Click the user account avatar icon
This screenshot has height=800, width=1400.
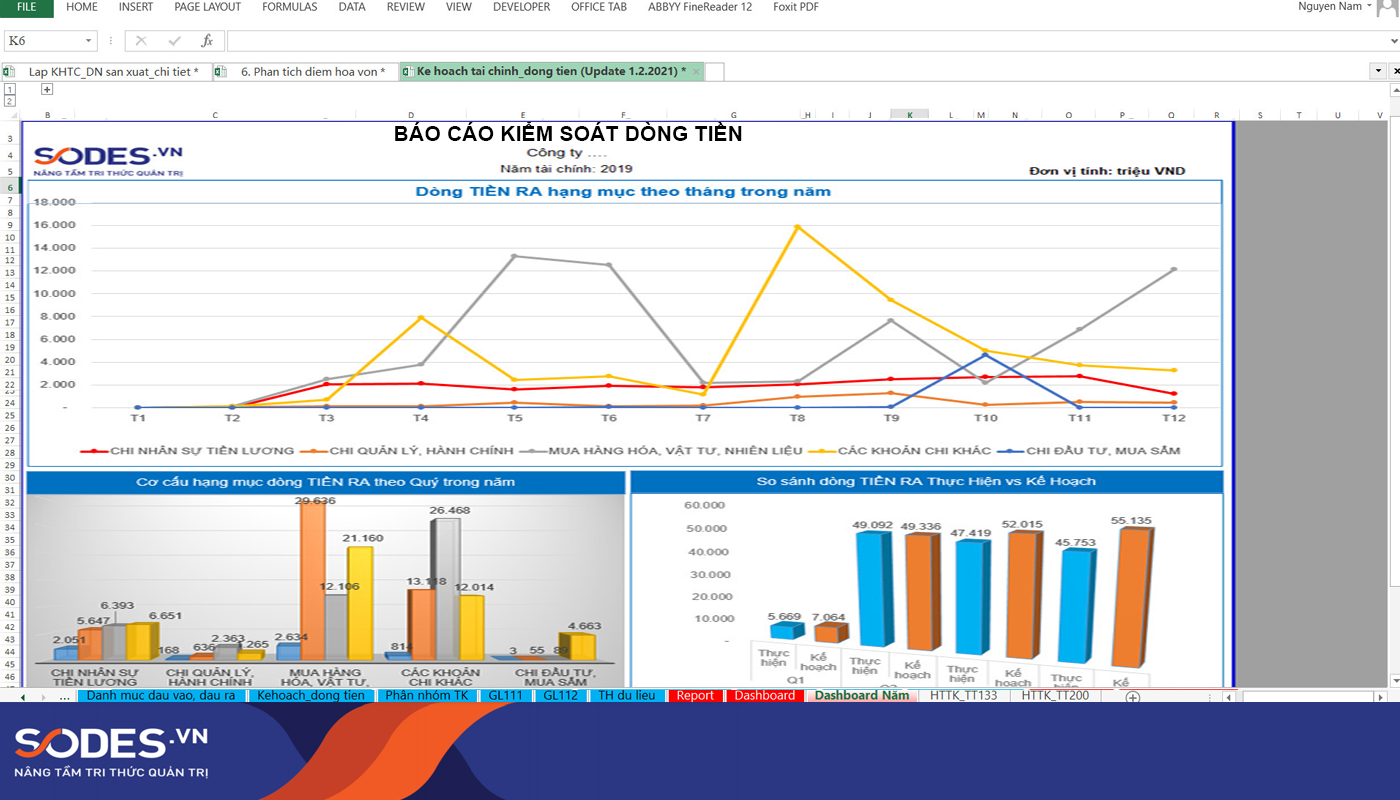point(1386,8)
